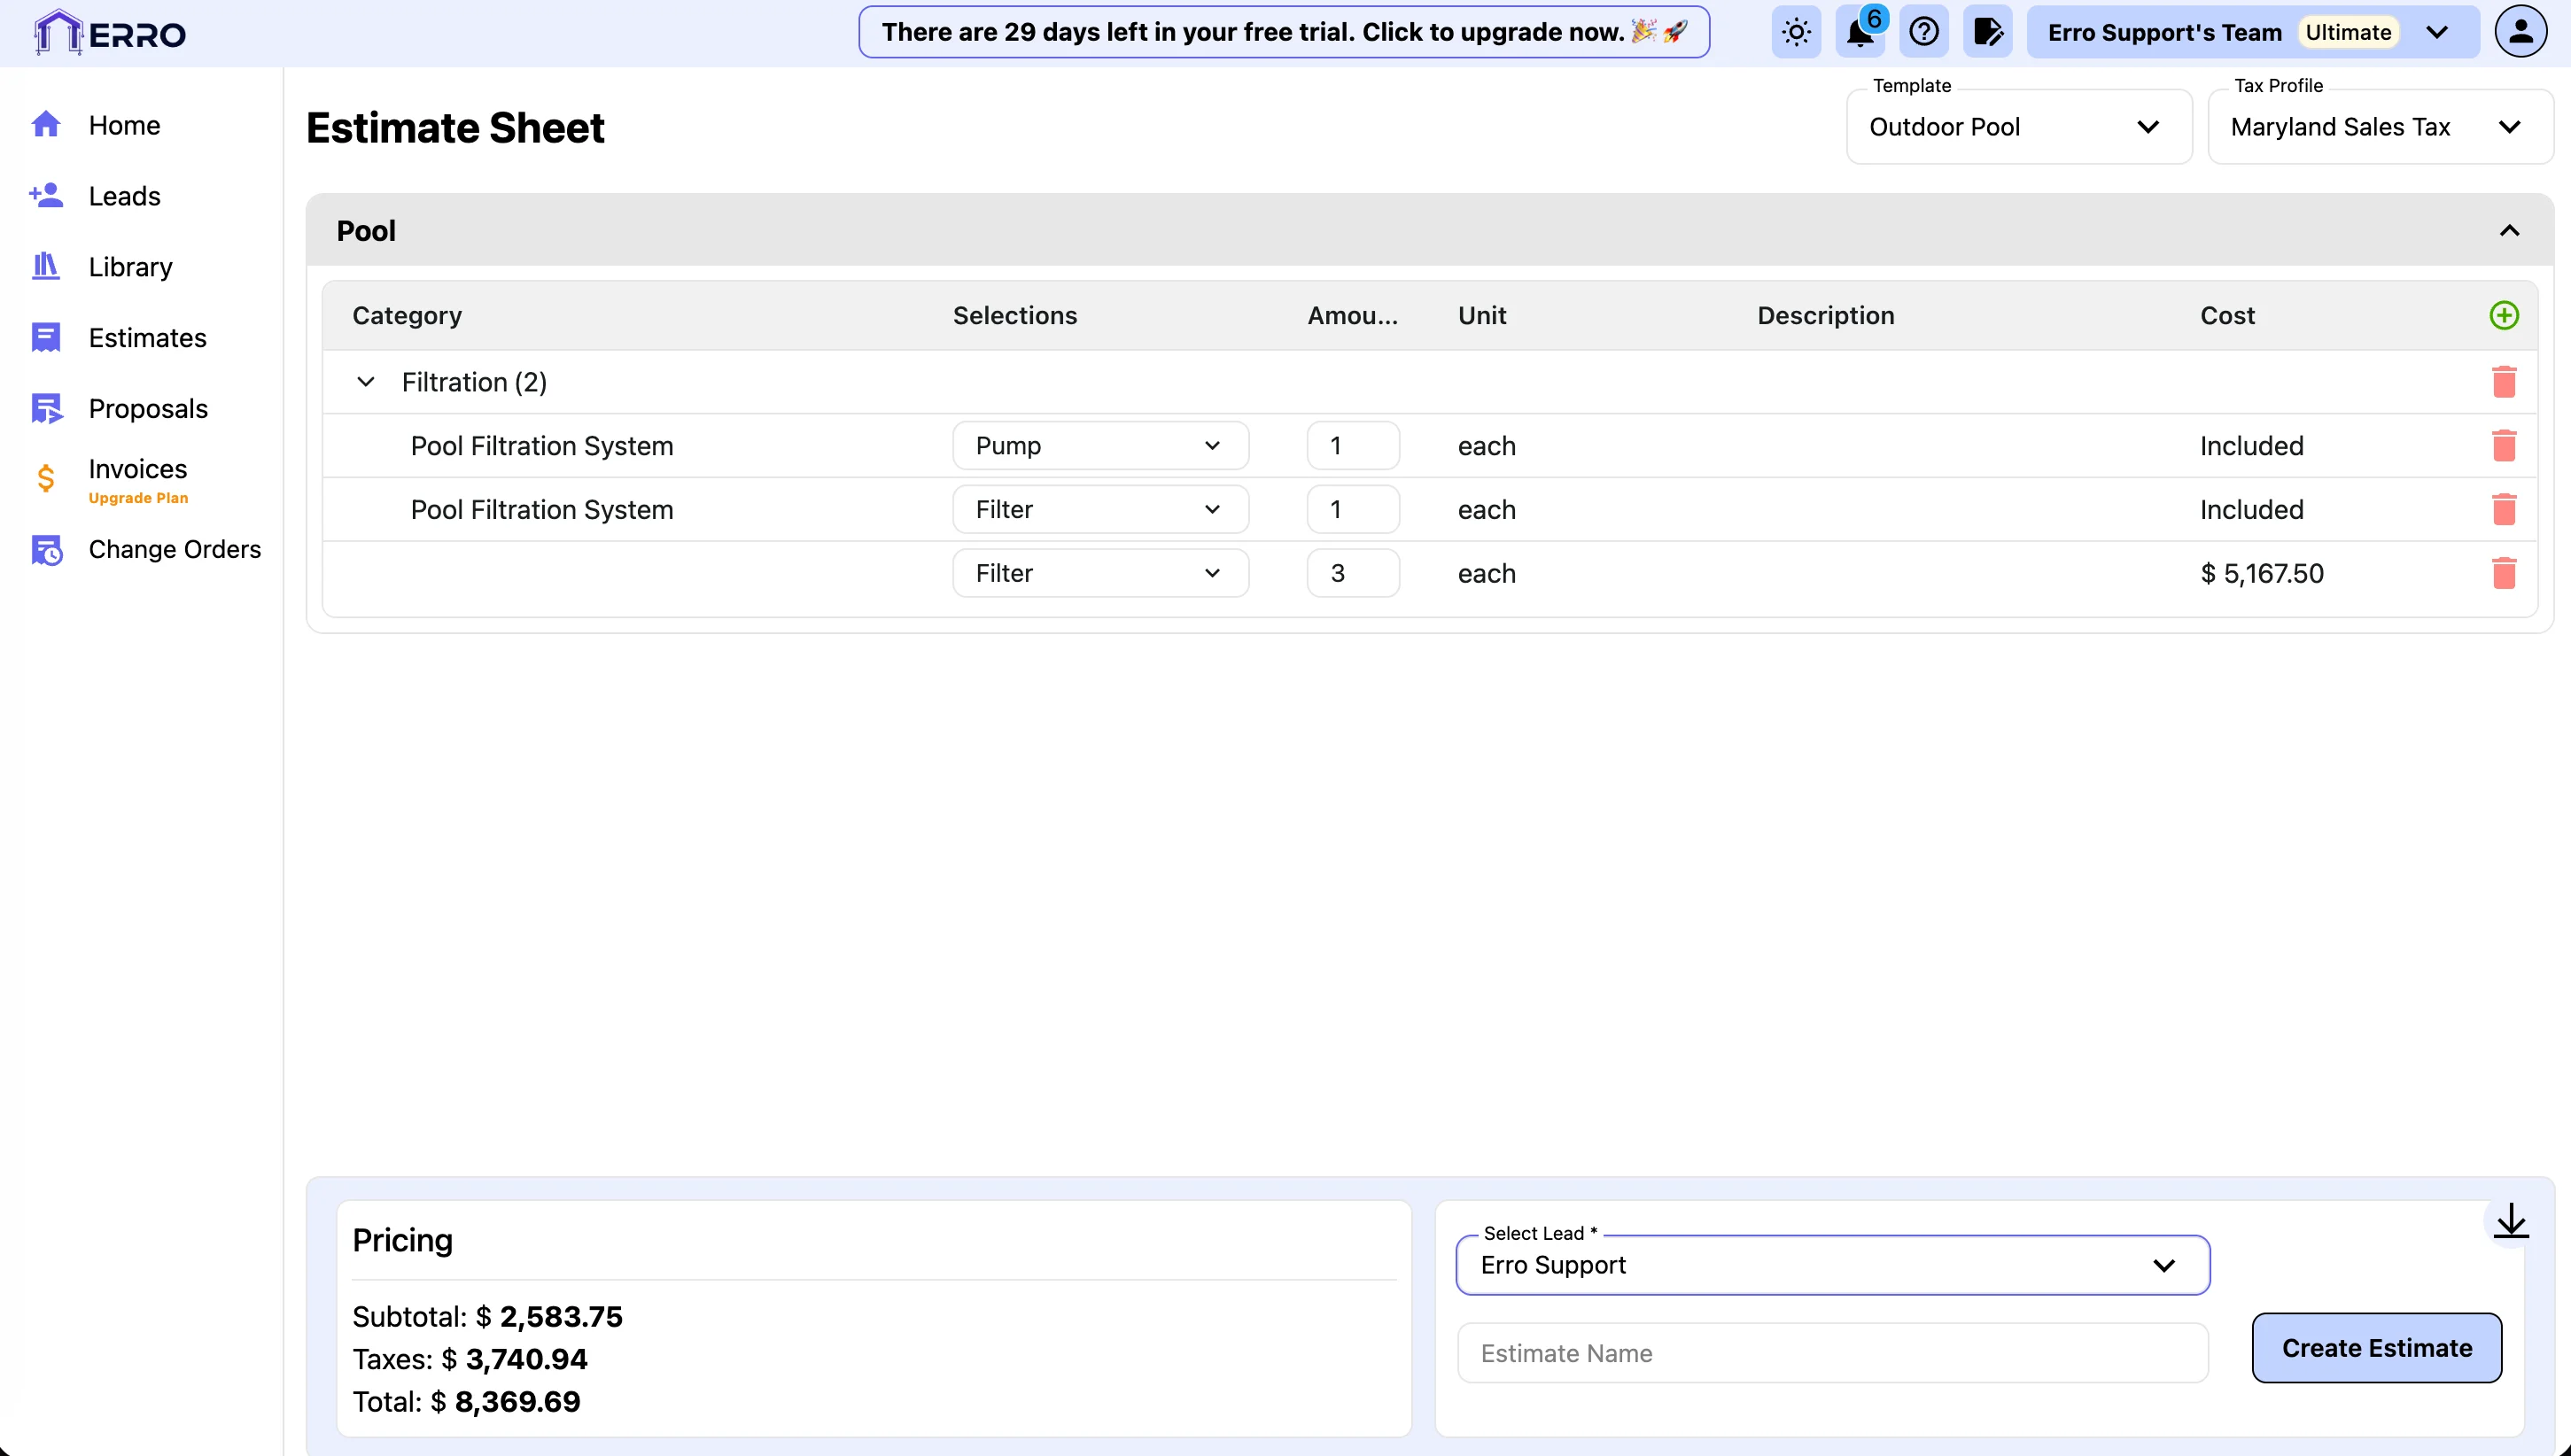The width and height of the screenshot is (2571, 1456).
Task: Delete the $5,167.50 Filter row
Action: coord(2503,573)
